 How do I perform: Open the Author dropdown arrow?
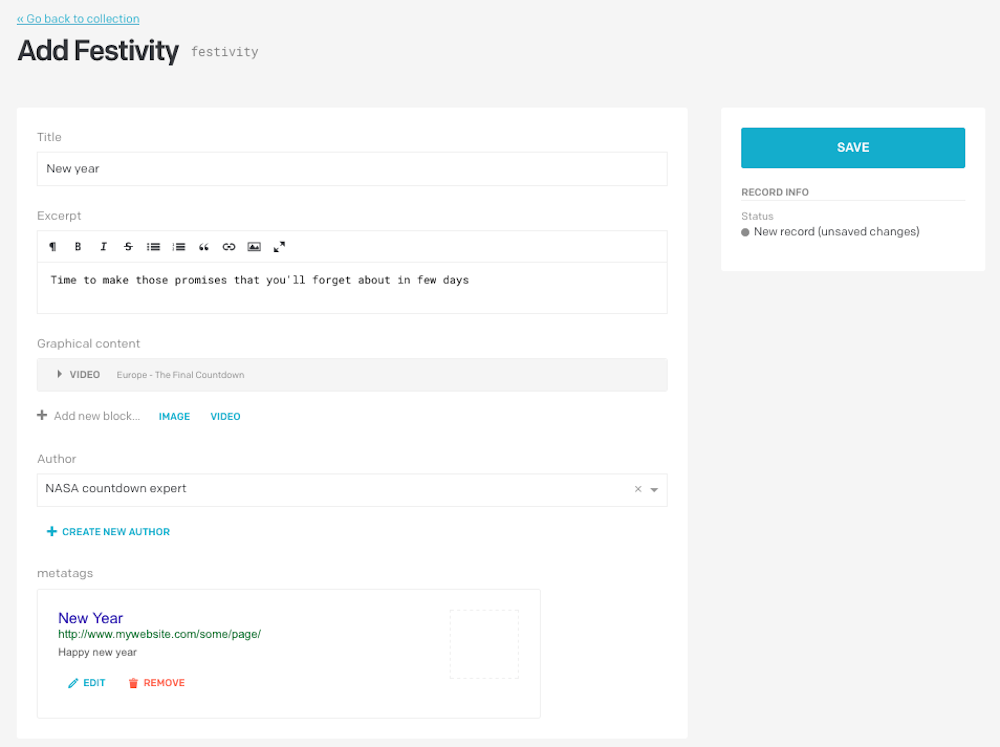[x=654, y=490]
